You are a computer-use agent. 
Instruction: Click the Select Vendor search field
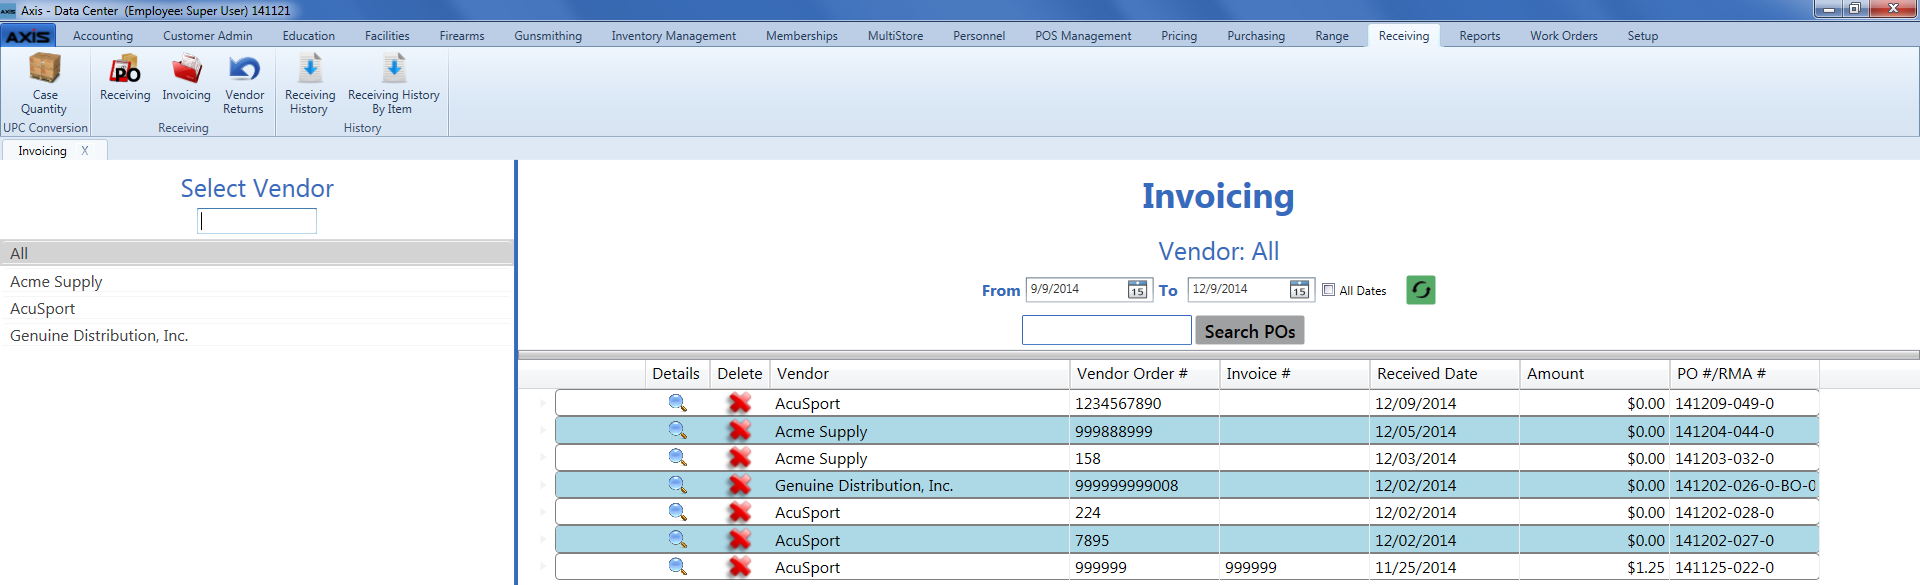[257, 221]
